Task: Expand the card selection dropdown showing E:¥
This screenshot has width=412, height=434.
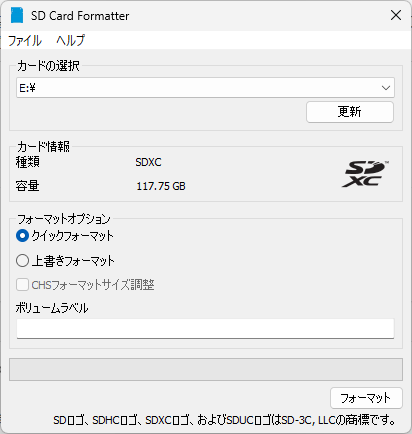Action: click(205, 88)
